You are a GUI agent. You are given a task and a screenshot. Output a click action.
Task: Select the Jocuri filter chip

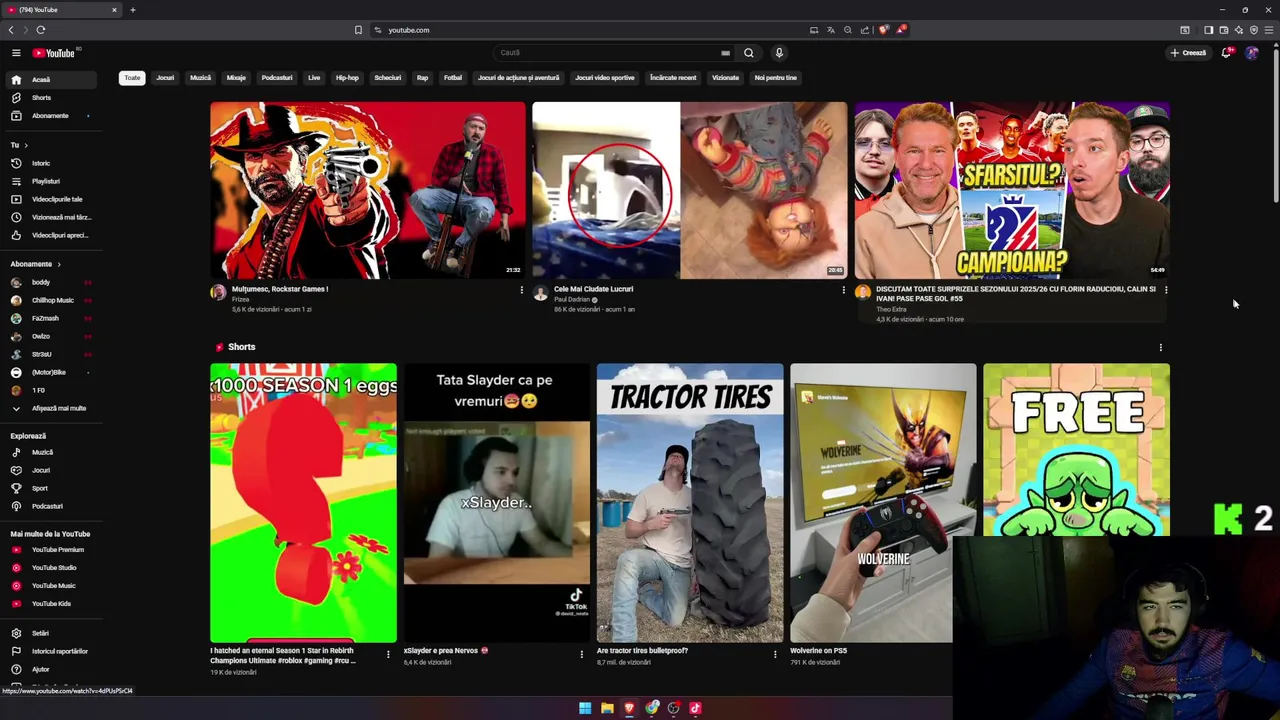pyautogui.click(x=165, y=78)
